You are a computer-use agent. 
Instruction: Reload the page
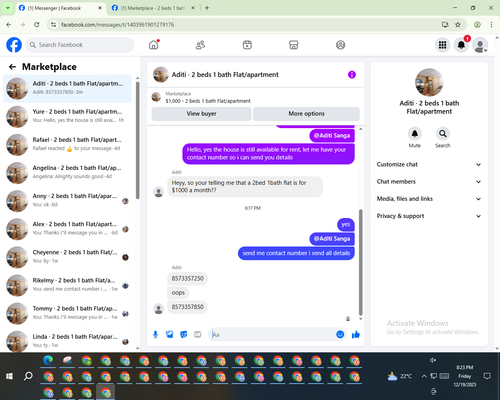point(37,25)
